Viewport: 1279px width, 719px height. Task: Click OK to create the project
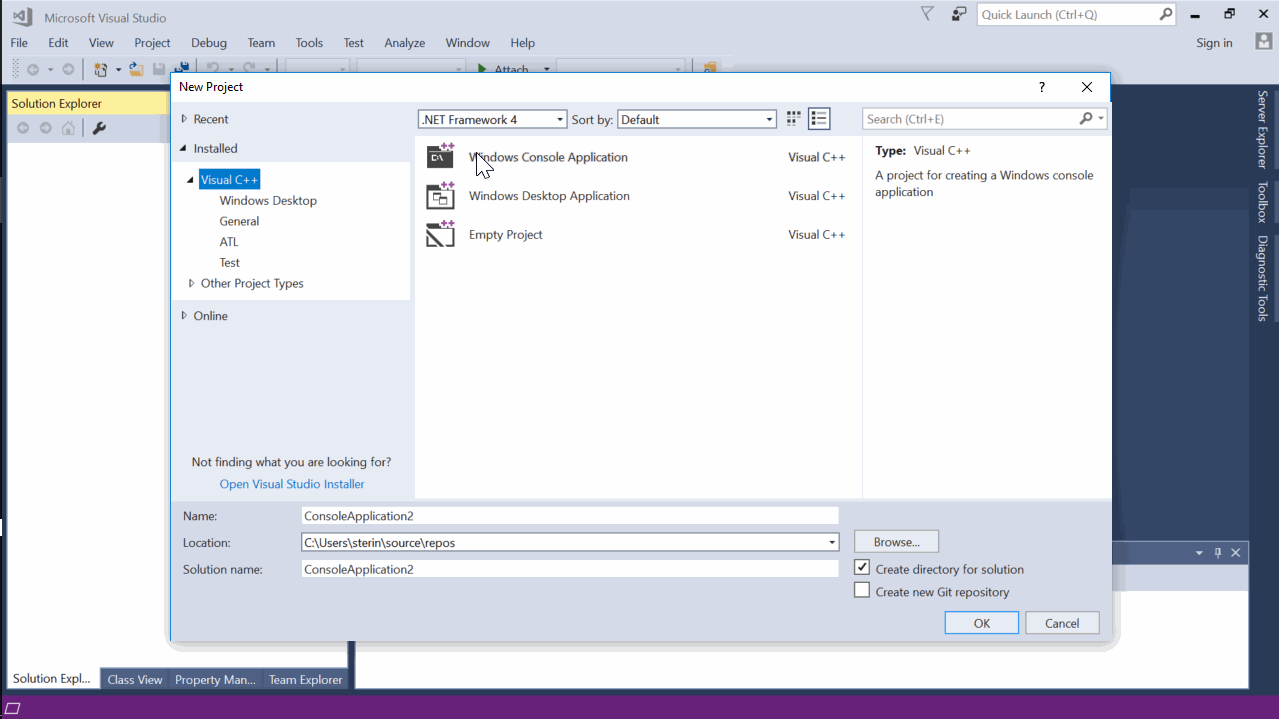[x=982, y=623]
